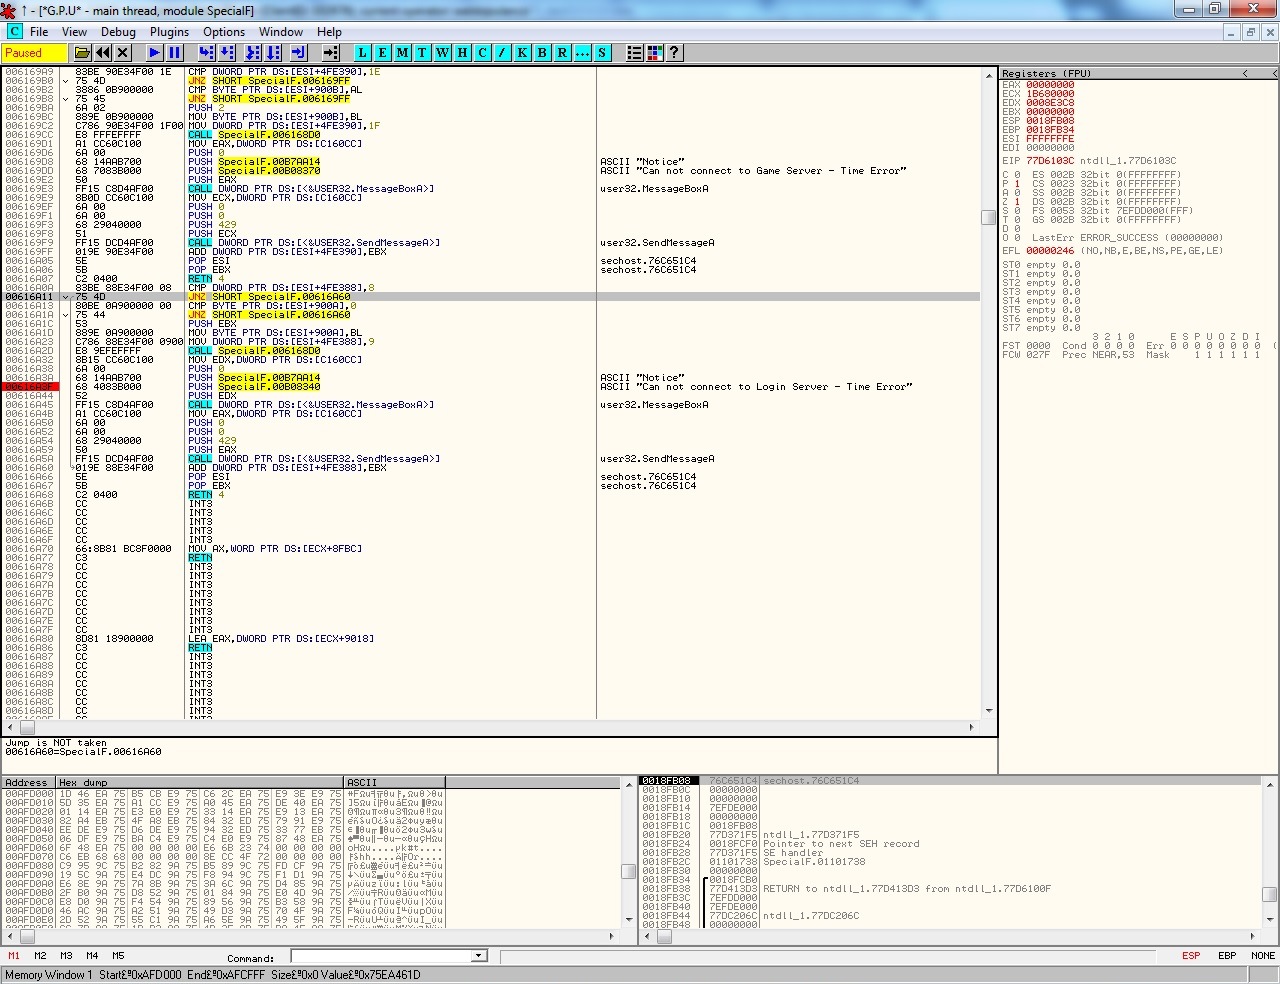The image size is (1280, 984).
Task: Show References via R button
Action: tap(562, 53)
